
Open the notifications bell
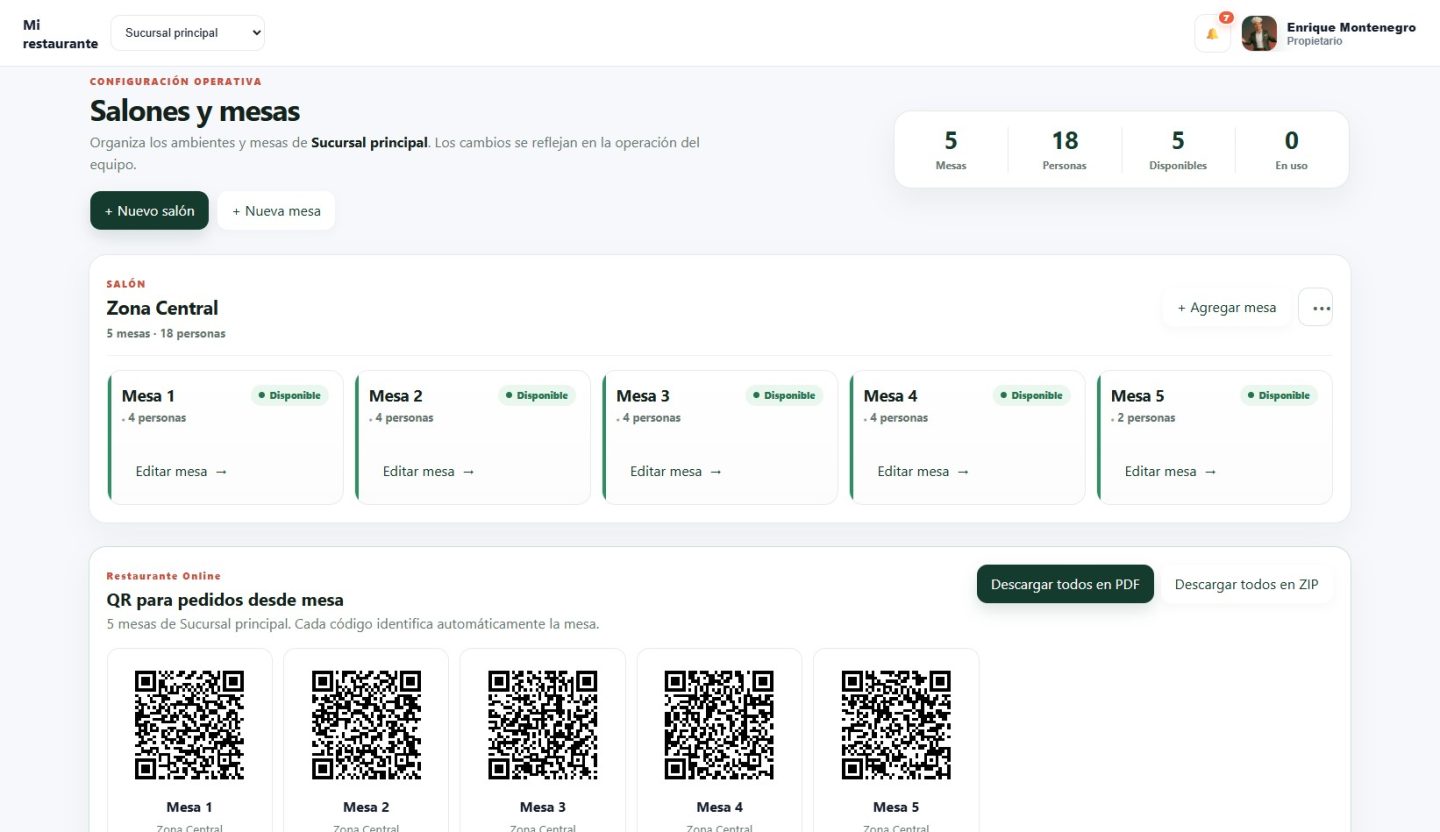1212,33
